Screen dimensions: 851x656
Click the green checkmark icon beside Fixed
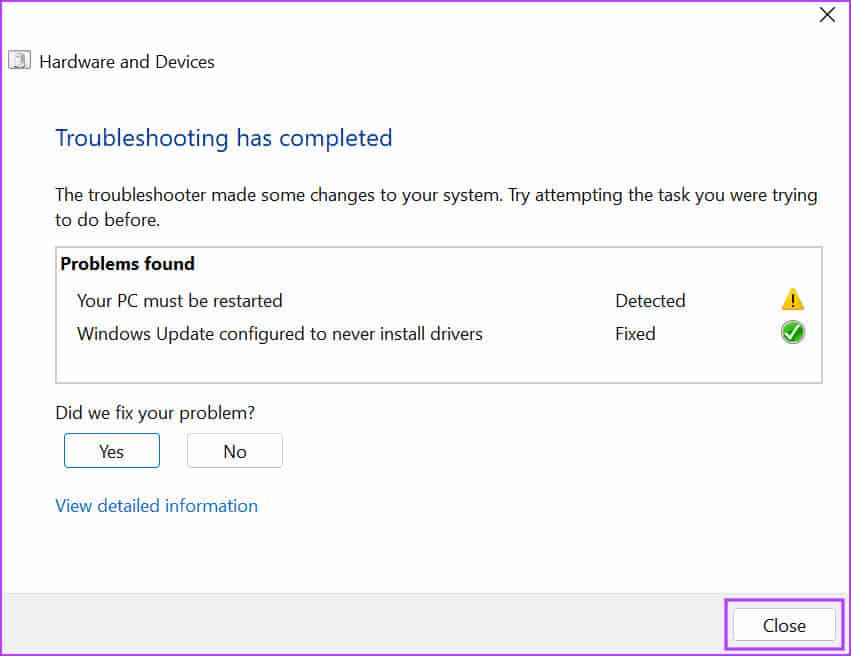[x=792, y=332]
